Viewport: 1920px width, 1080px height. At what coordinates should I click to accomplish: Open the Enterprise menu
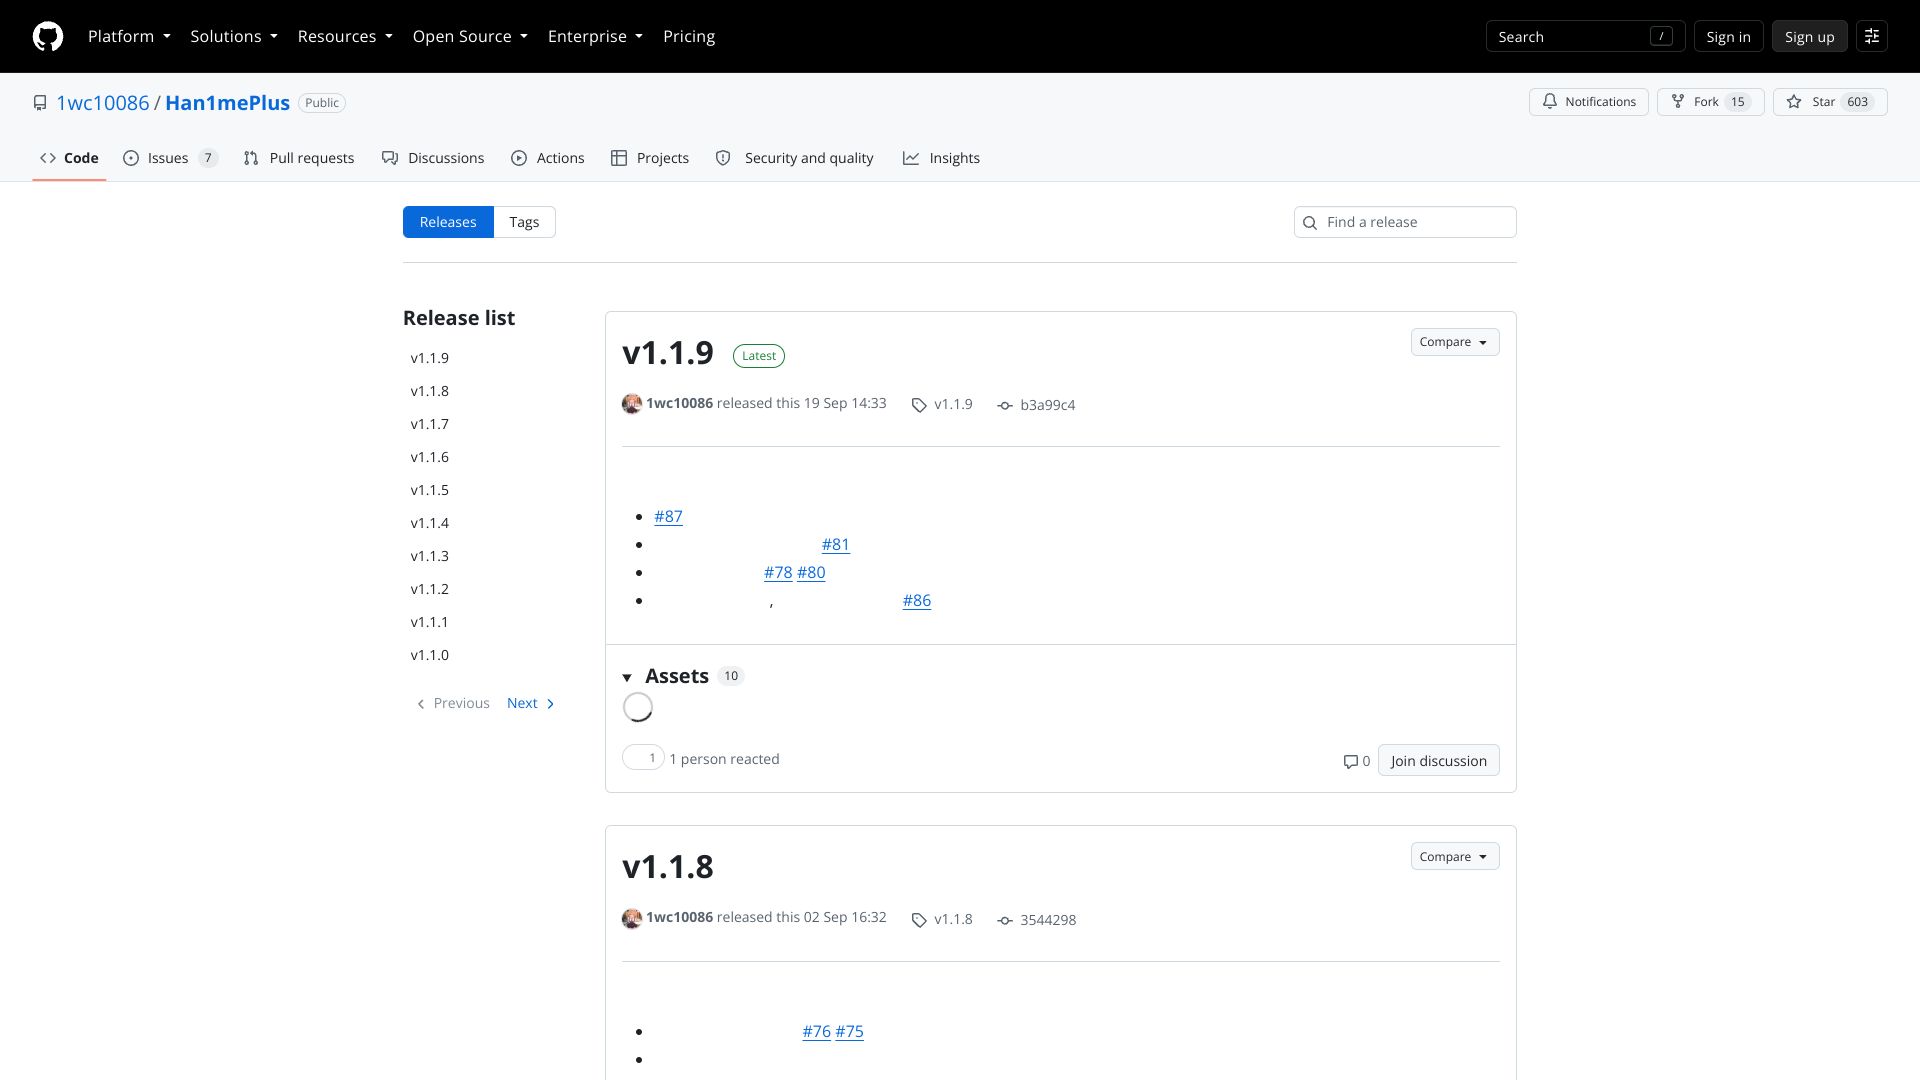(x=595, y=37)
